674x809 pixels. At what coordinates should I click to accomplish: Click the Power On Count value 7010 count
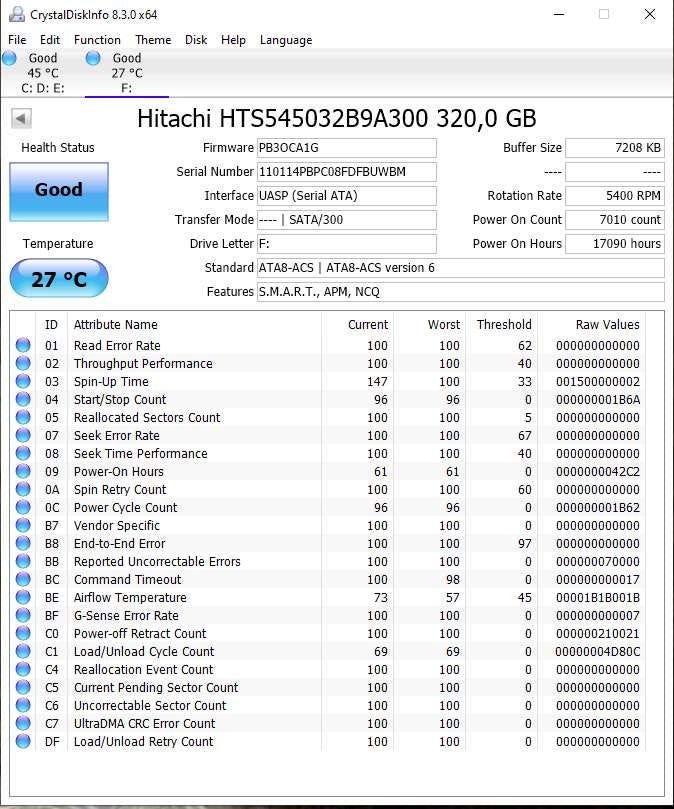[x=615, y=220]
